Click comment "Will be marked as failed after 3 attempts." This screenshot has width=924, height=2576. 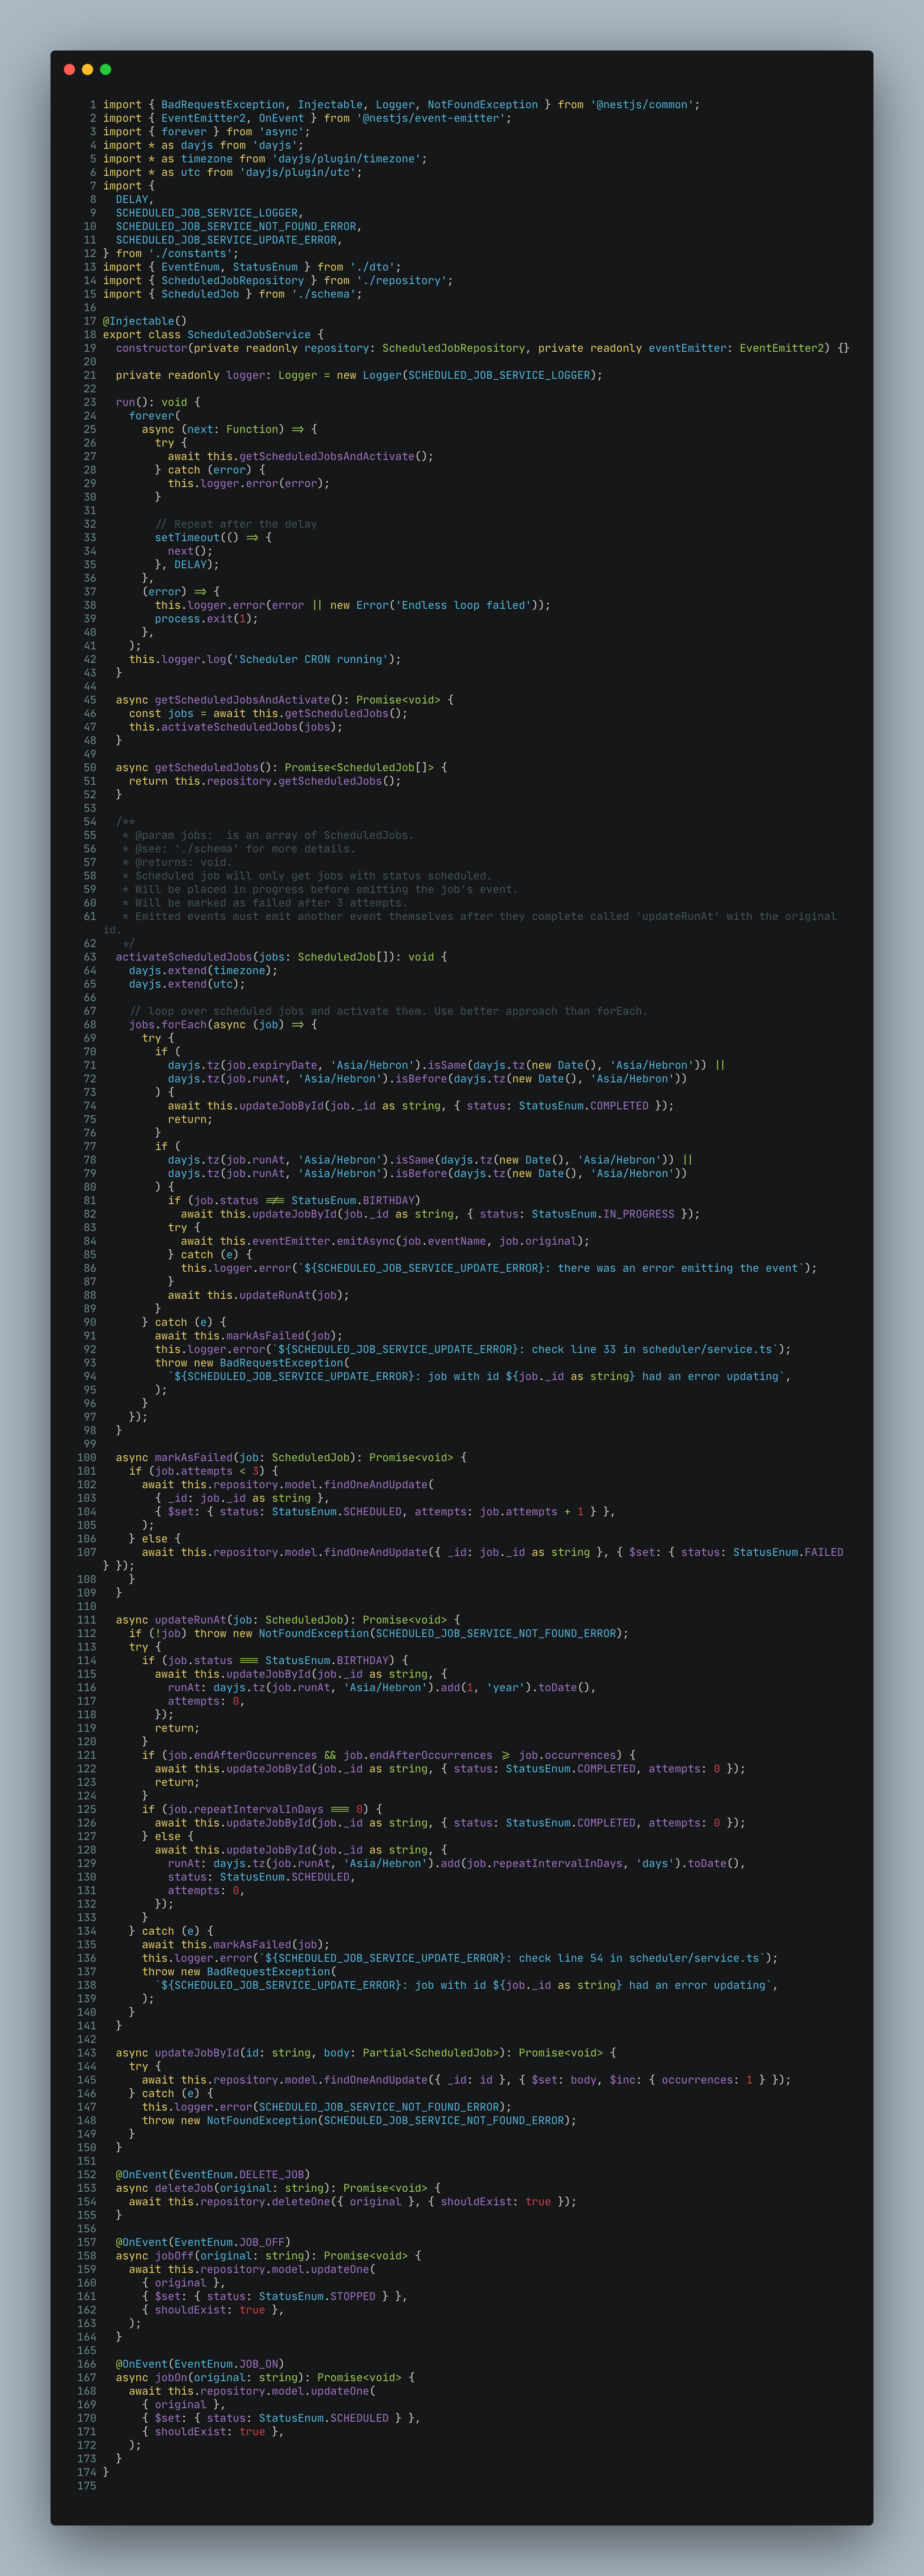[x=271, y=903]
